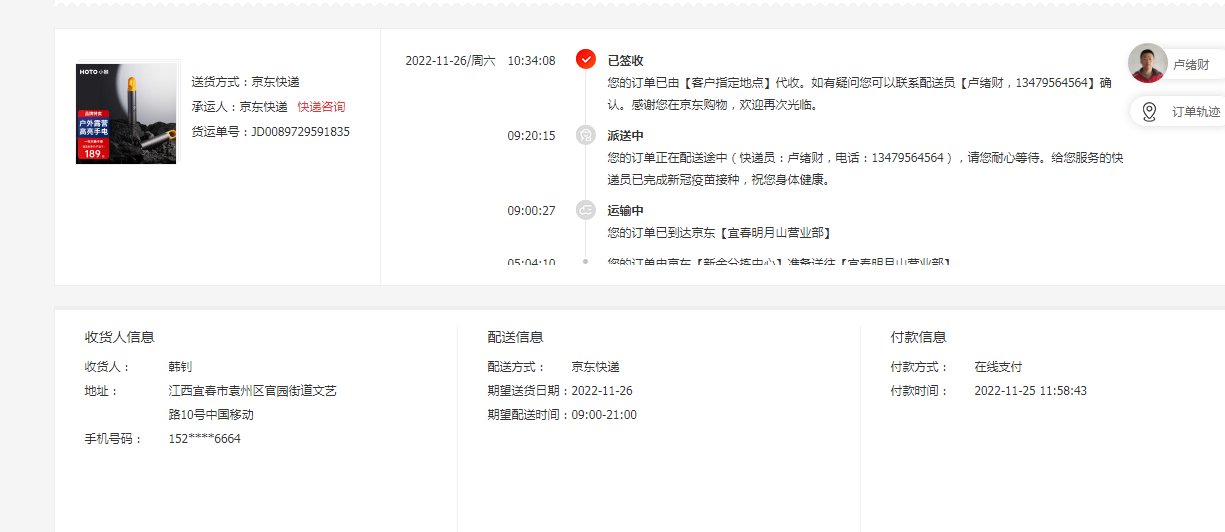Click the 期望送货日期：2022-11-26 line
Image resolution: width=1225 pixels, height=532 pixels.
point(560,391)
